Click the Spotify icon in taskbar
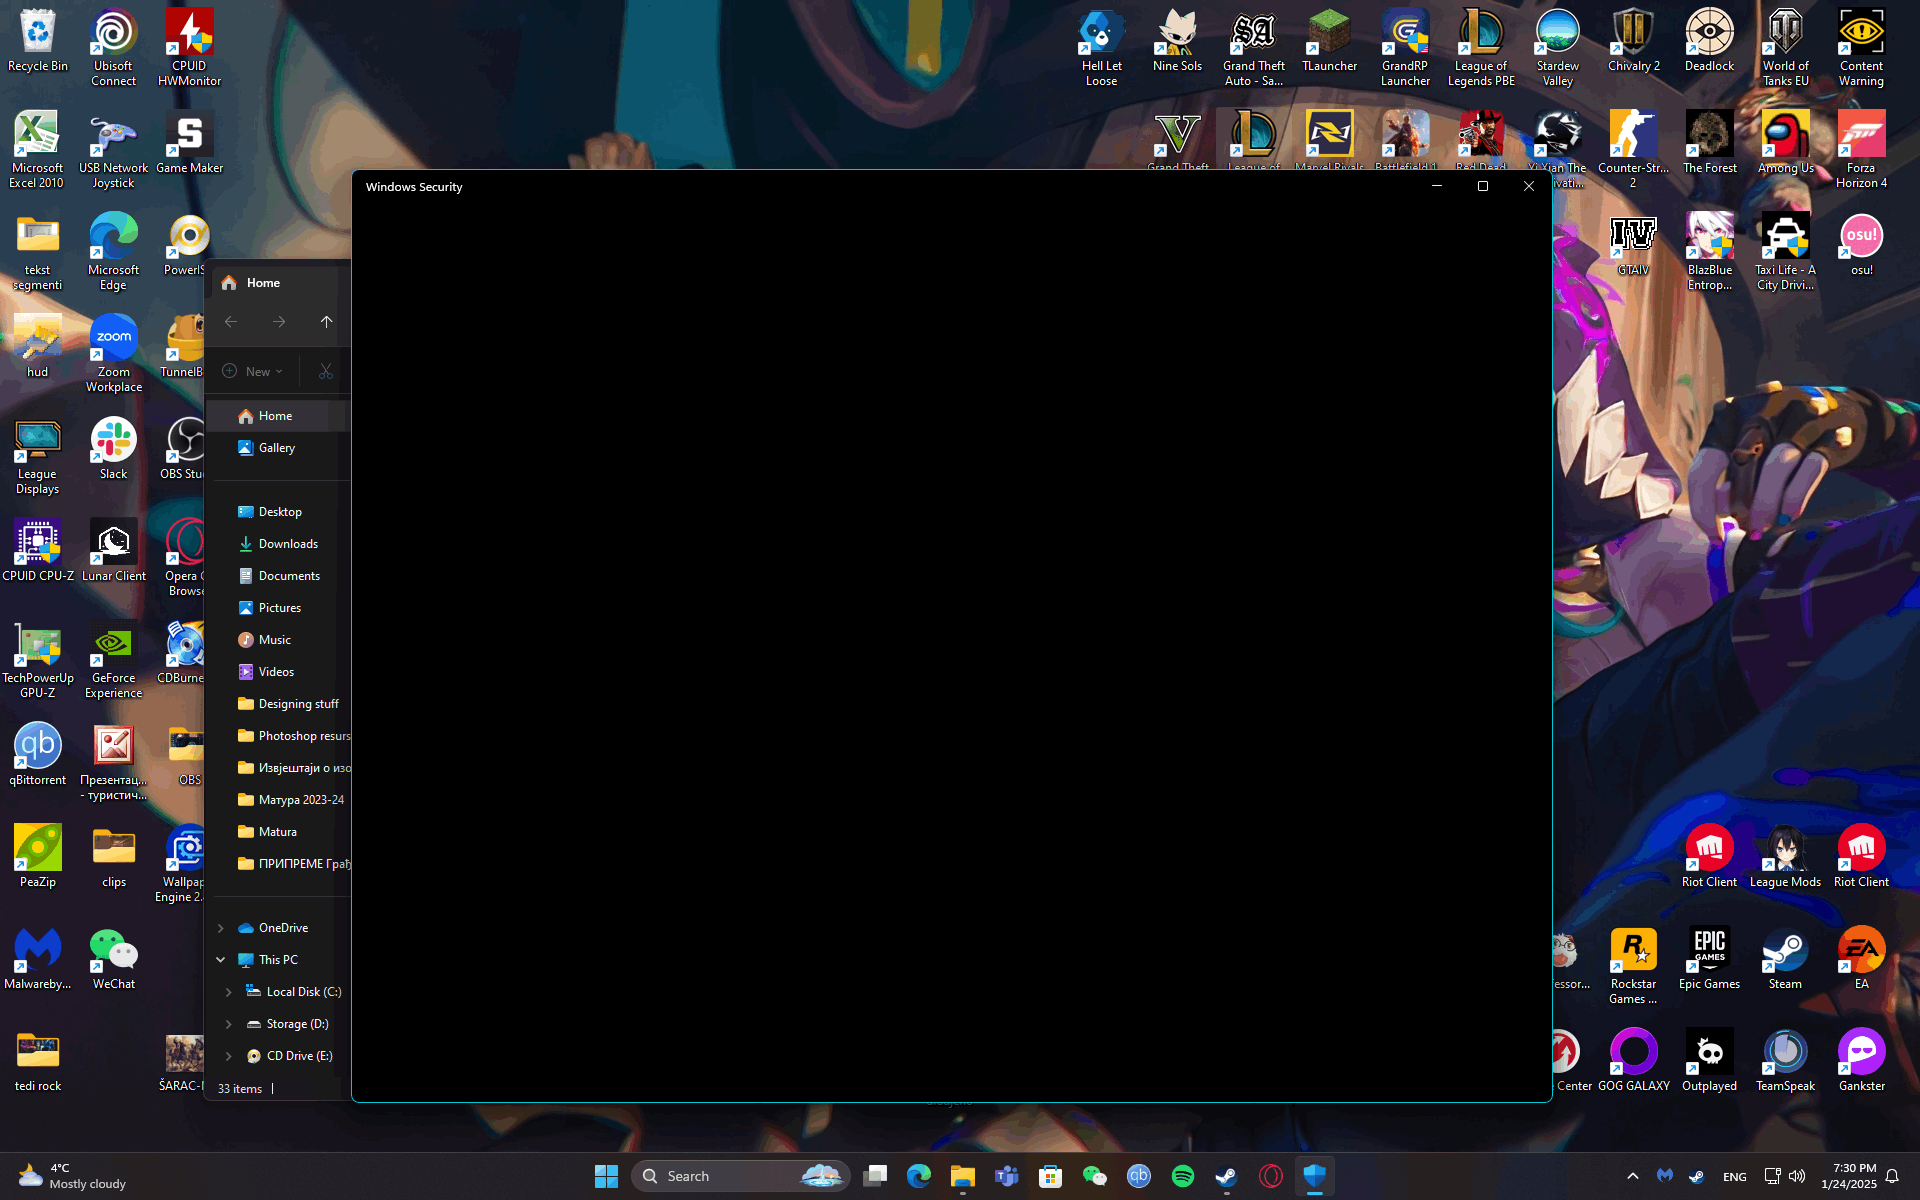The height and width of the screenshot is (1200, 1920). click(x=1183, y=1176)
